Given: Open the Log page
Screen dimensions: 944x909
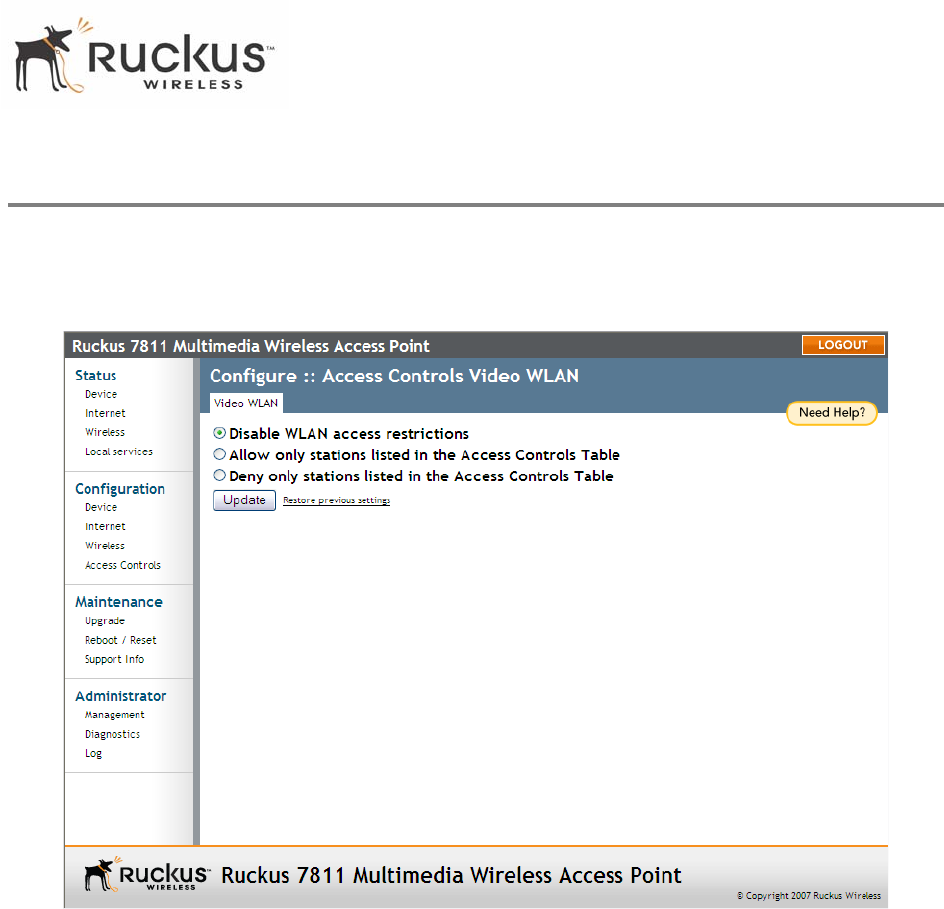Looking at the screenshot, I should (x=93, y=754).
